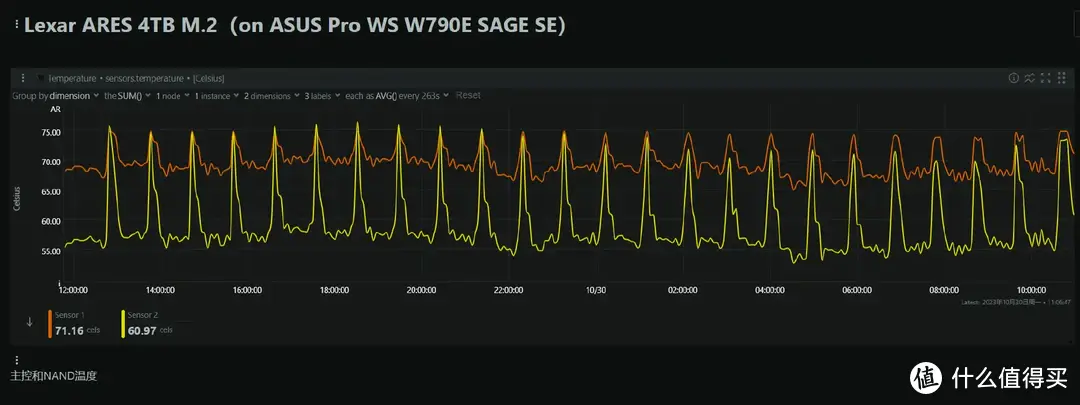
Task: Open the SUM() aggregation dropdown
Action: 132,96
